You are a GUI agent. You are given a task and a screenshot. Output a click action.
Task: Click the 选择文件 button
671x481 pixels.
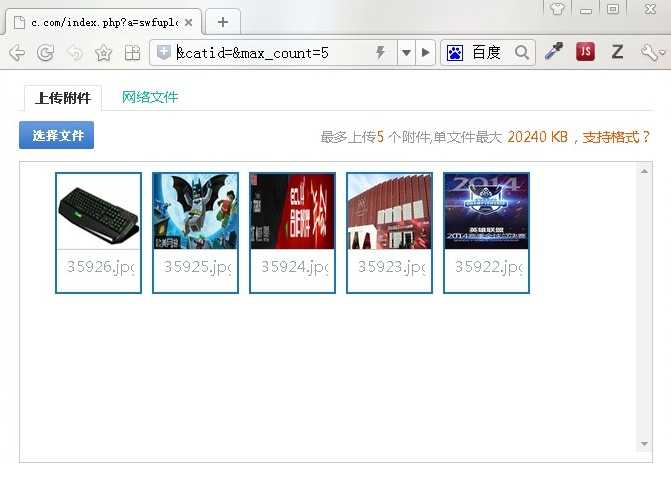tap(56, 135)
